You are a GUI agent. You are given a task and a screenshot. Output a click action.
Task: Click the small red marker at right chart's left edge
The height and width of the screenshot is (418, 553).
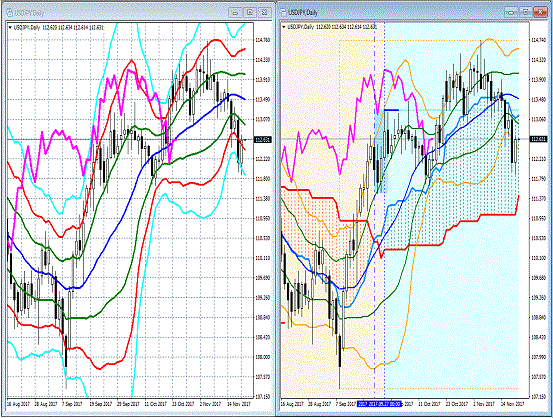tap(283, 323)
